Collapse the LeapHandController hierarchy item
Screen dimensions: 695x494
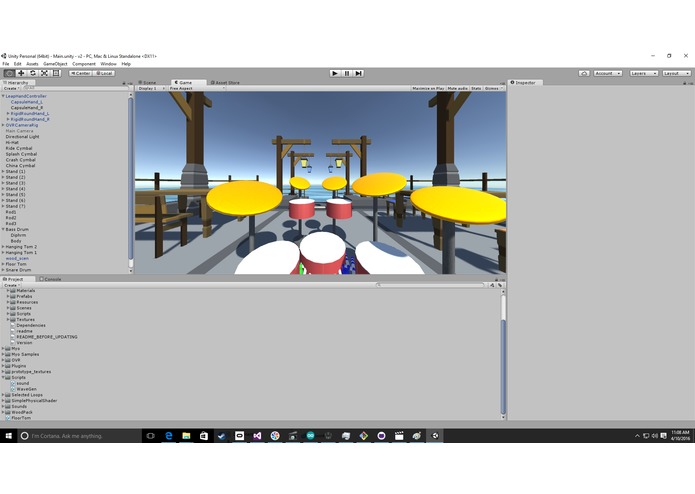click(x=3, y=96)
